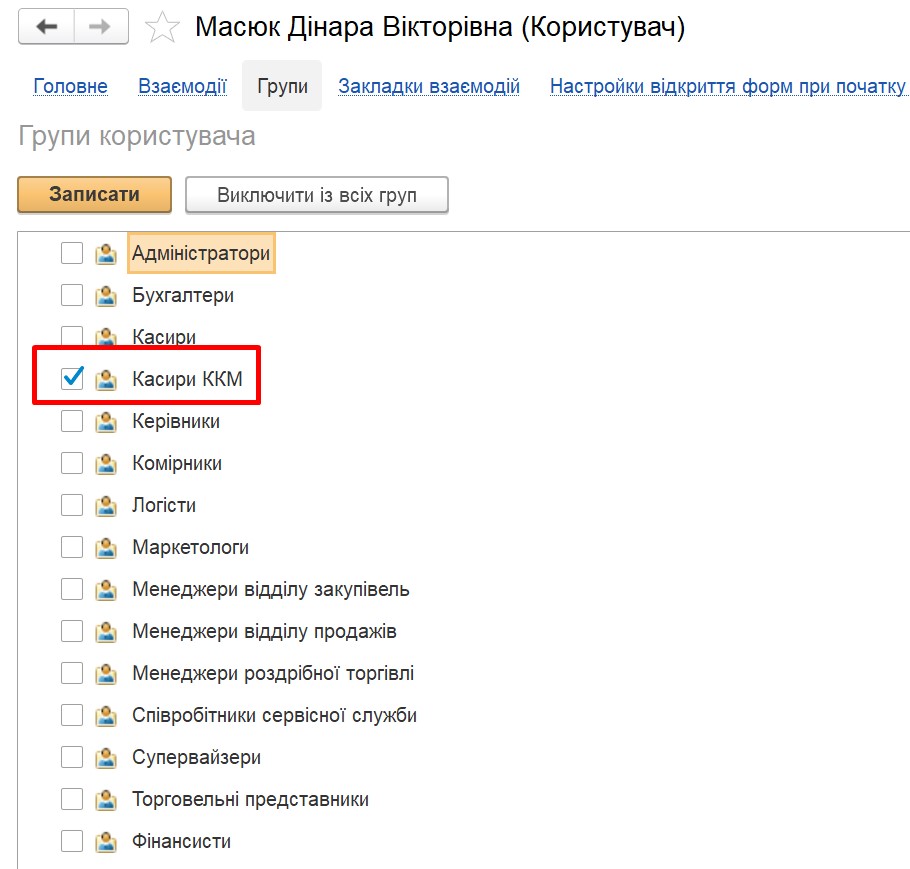Click the group icon next to Супервайзери
Viewport: 910px width, 869px height.
coord(106,757)
